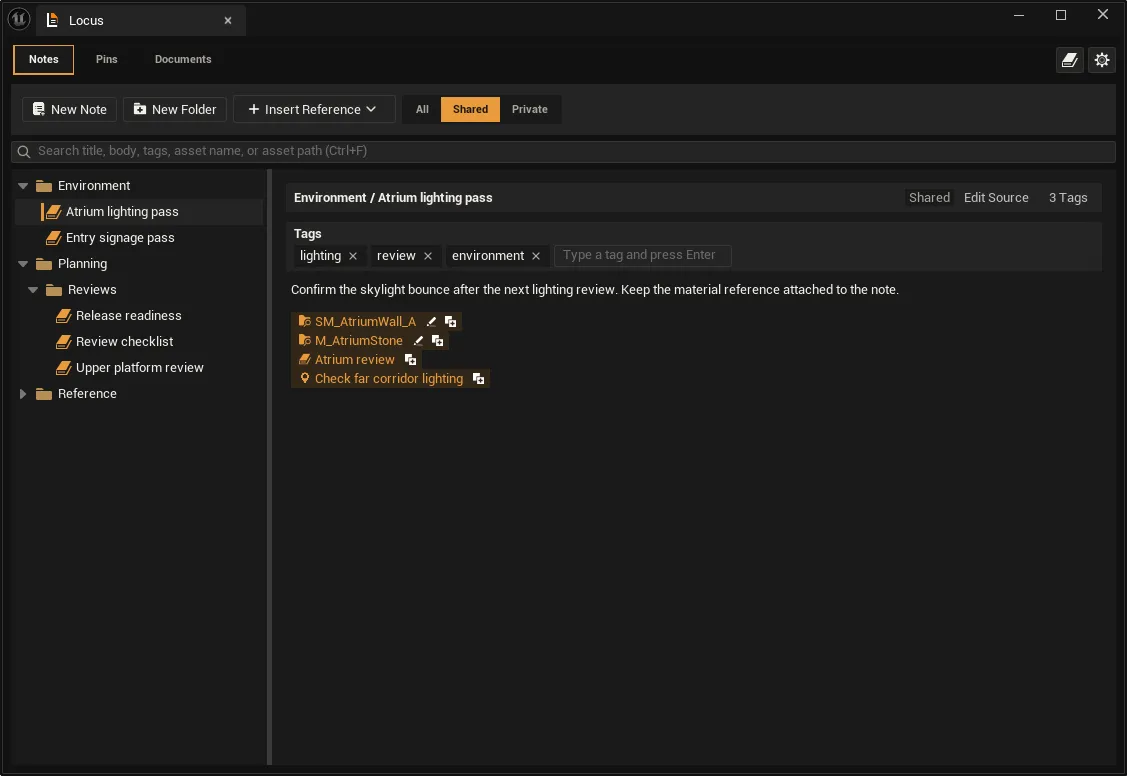Click the copy-plus icon beside M_AtriumStone

pos(438,341)
